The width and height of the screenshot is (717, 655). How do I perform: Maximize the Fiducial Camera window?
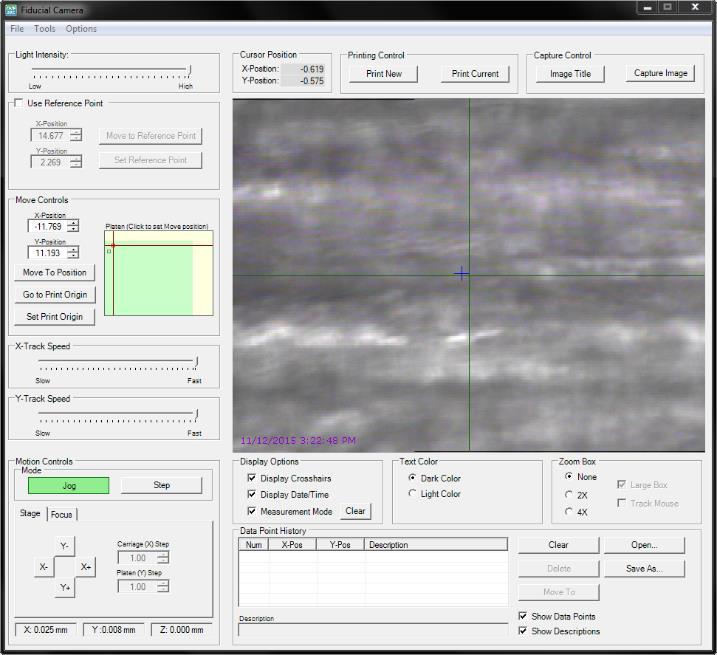coord(668,7)
